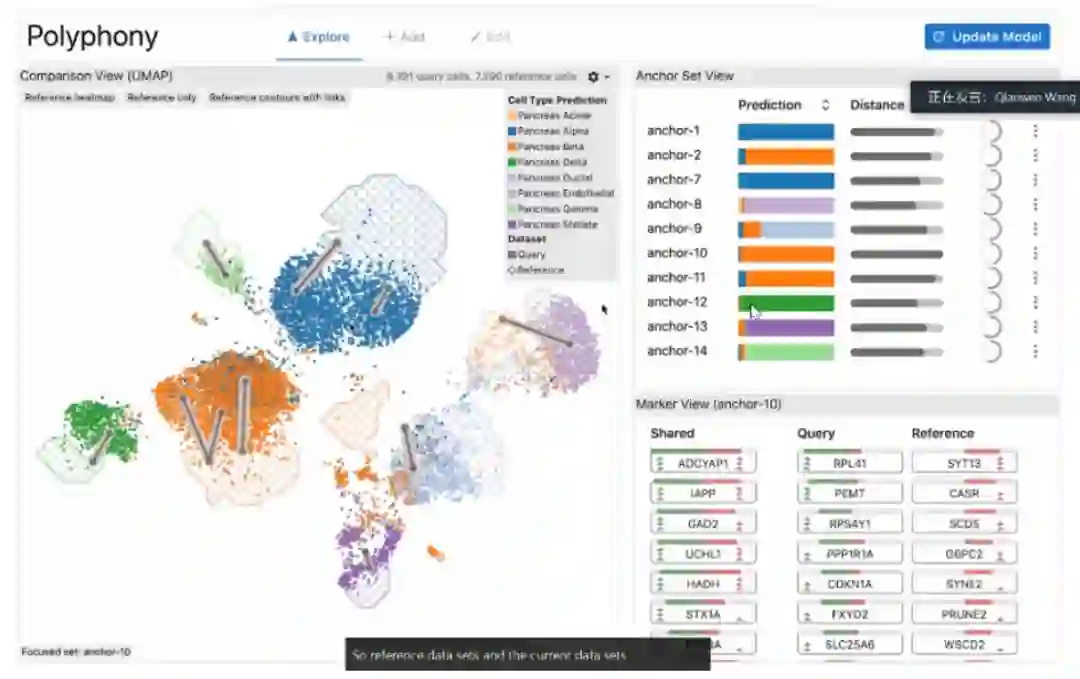Open anchor-12 three-dot options menu
Viewport: 1080px width, 679px height.
pos(1035,302)
